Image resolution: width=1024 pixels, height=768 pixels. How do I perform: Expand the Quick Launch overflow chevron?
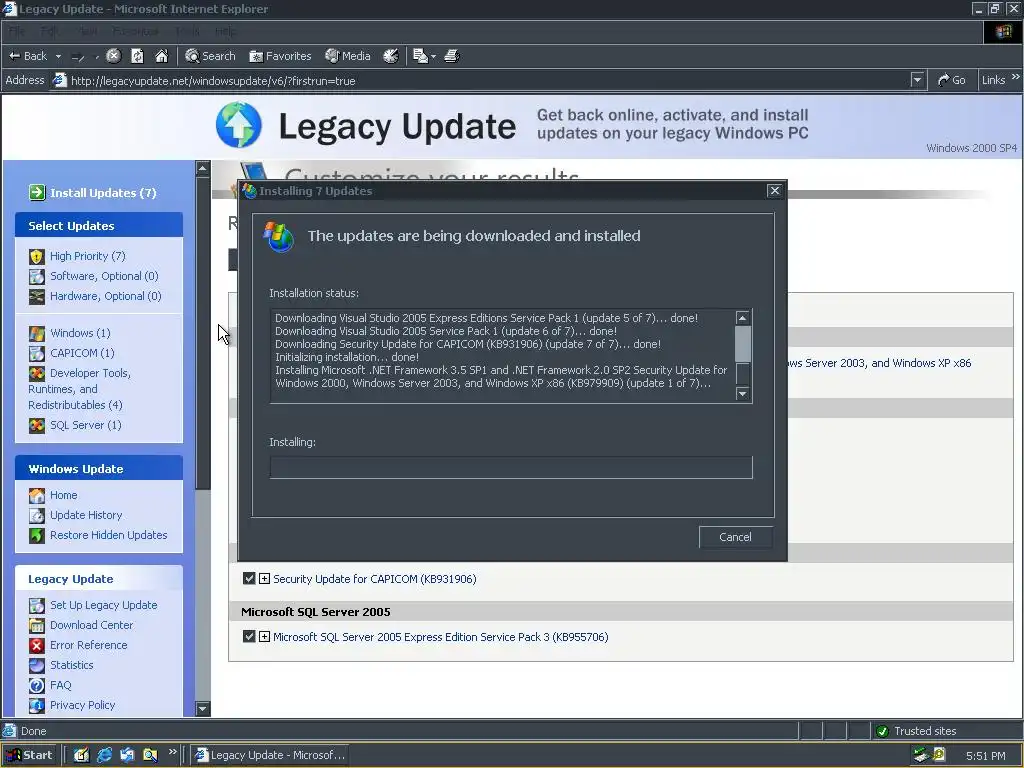pyautogui.click(x=172, y=752)
